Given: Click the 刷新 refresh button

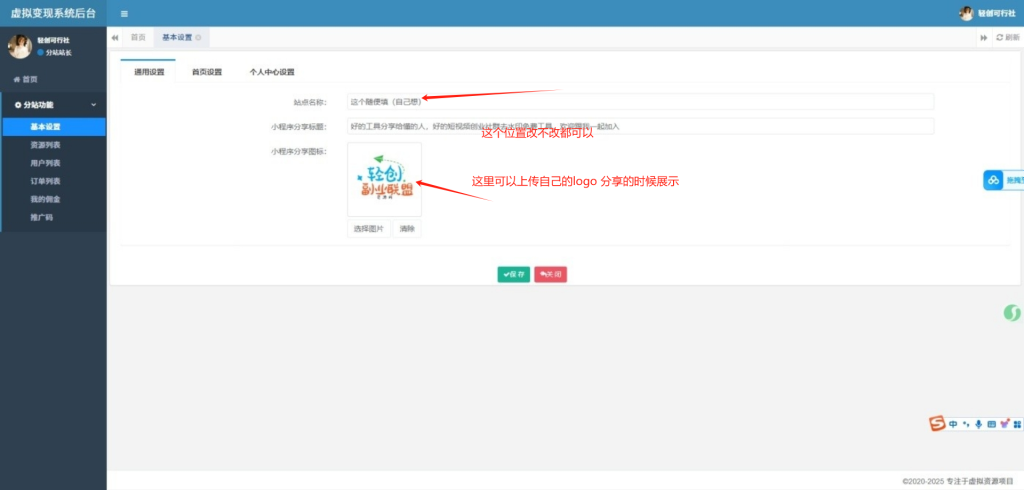Looking at the screenshot, I should tap(1007, 37).
